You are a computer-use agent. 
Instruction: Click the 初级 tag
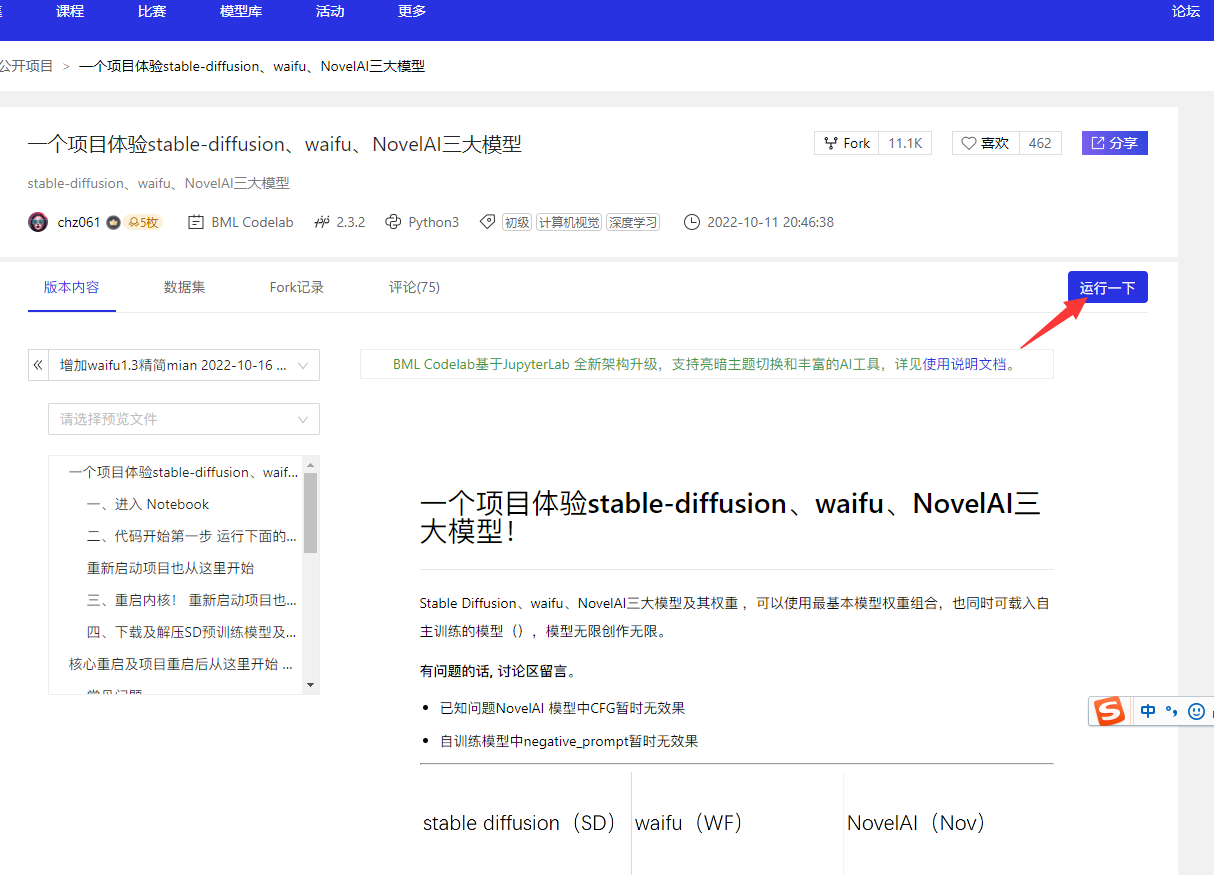point(517,222)
